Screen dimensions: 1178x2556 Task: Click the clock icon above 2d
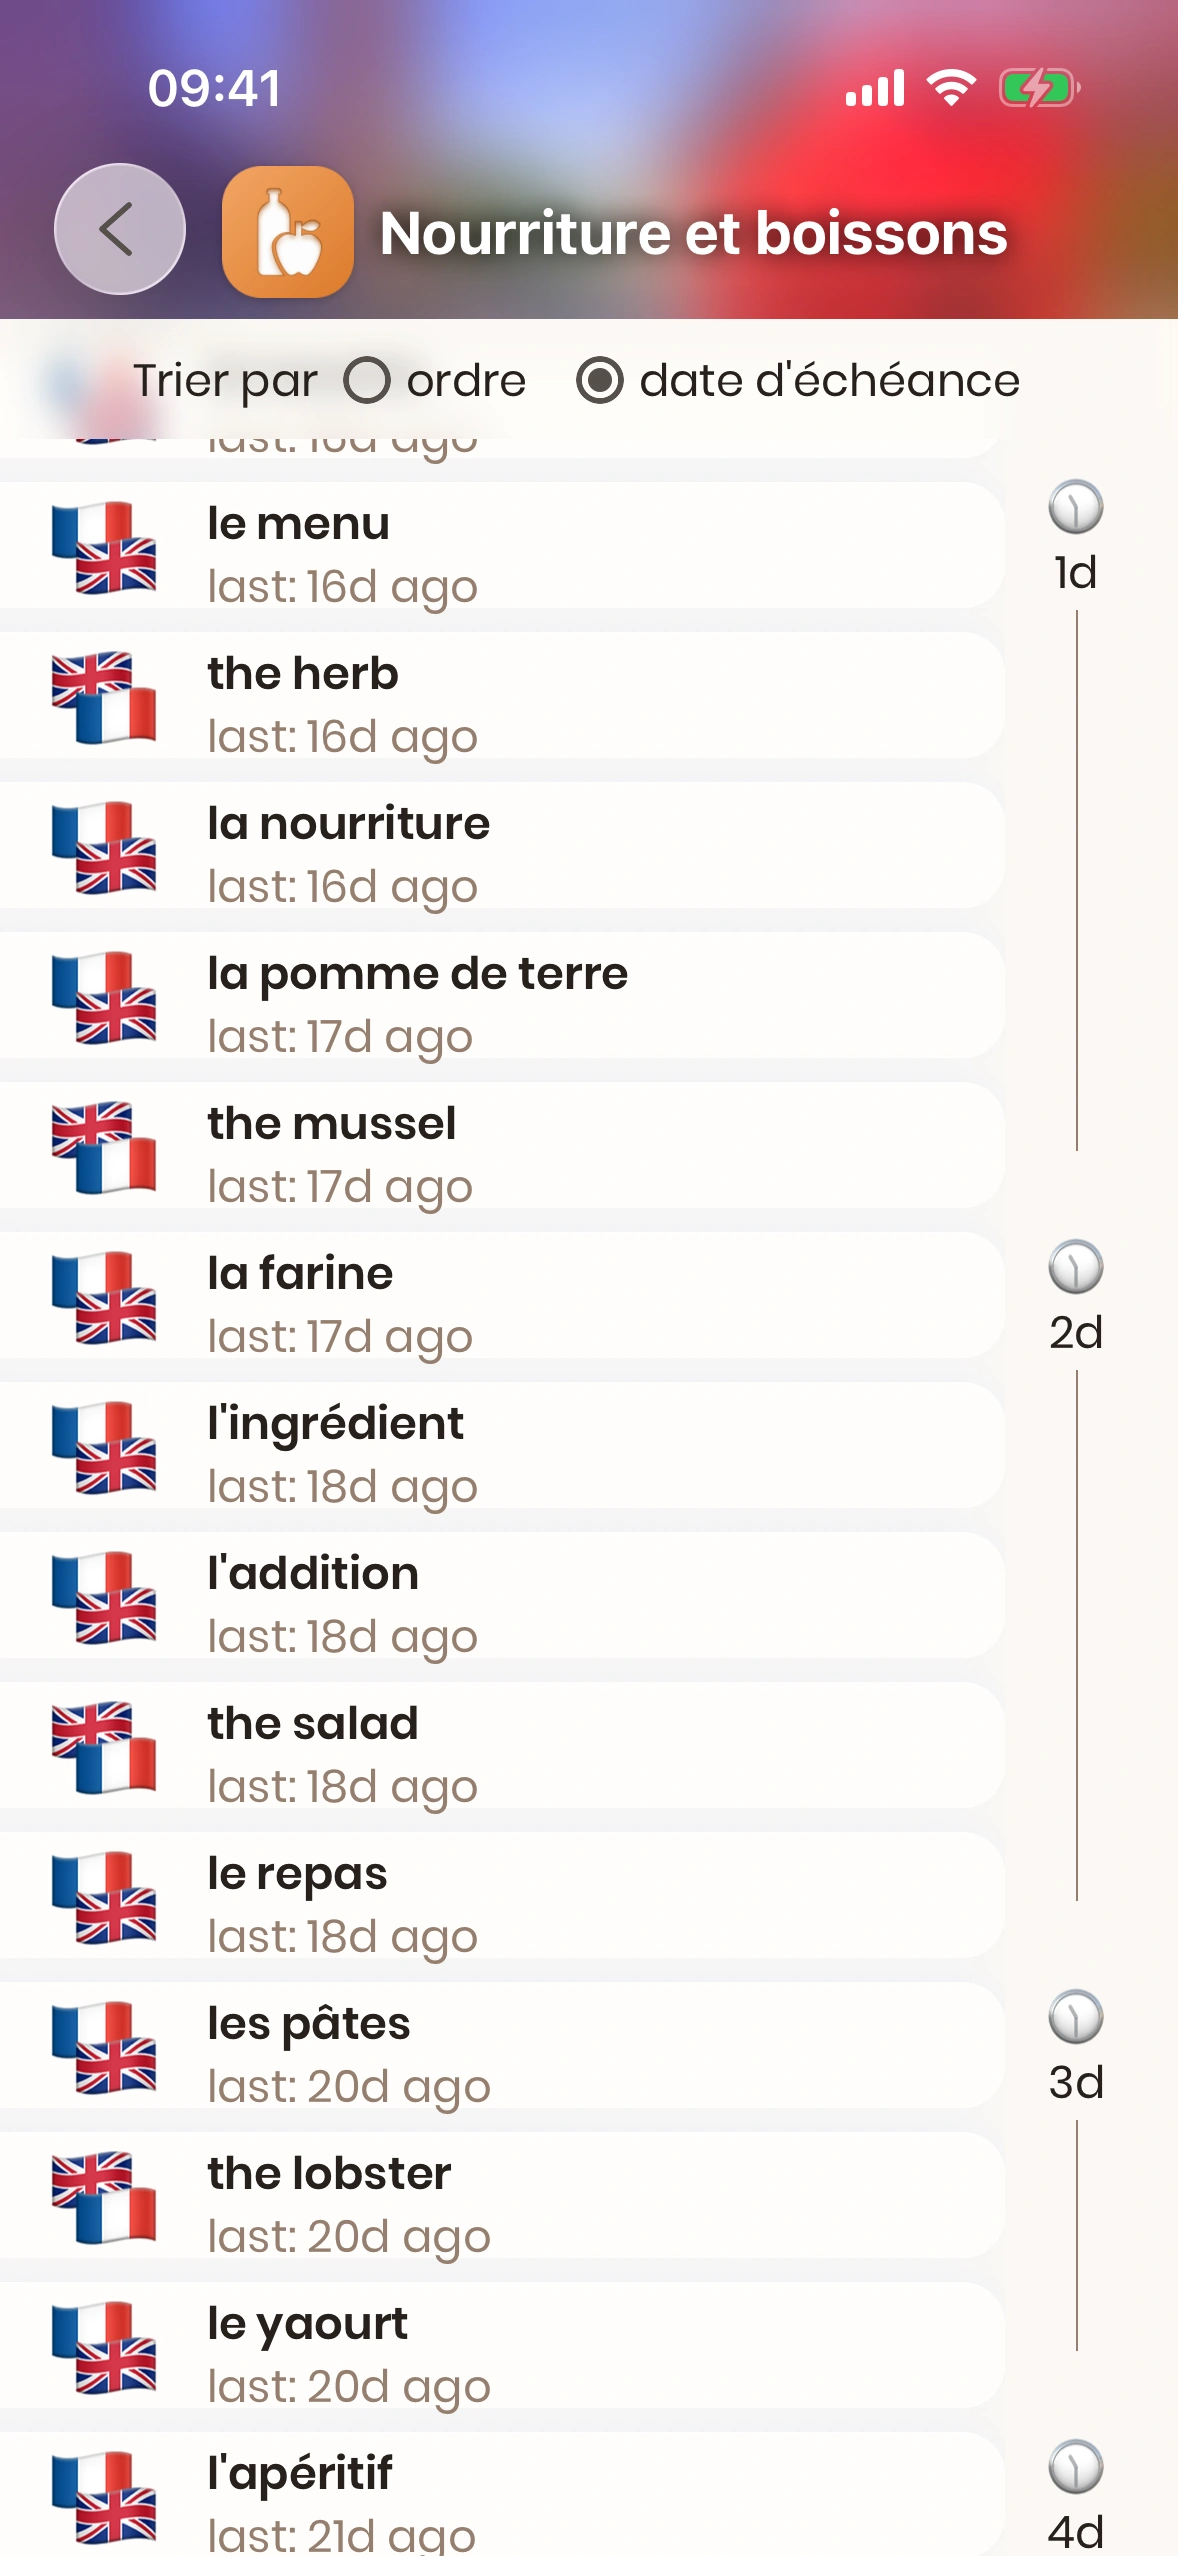tap(1075, 1267)
